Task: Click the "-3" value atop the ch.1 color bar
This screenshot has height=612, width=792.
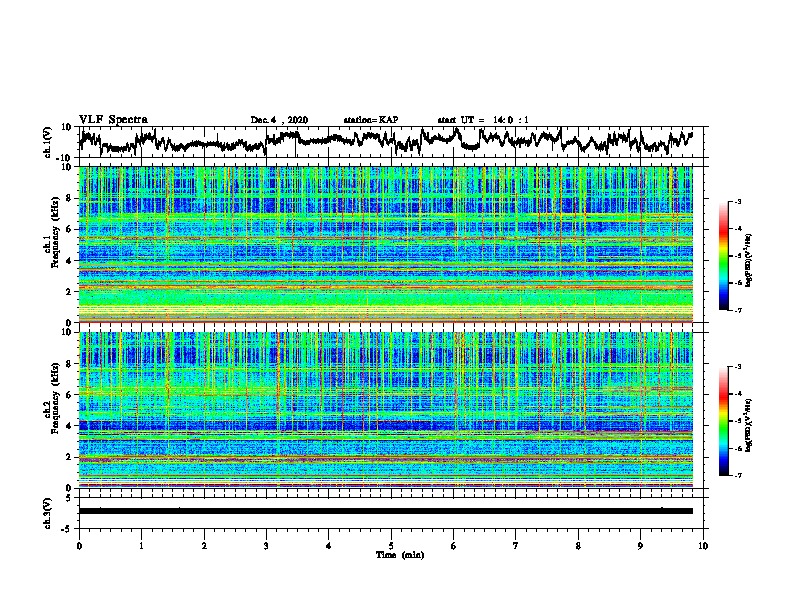Action: [x=737, y=201]
